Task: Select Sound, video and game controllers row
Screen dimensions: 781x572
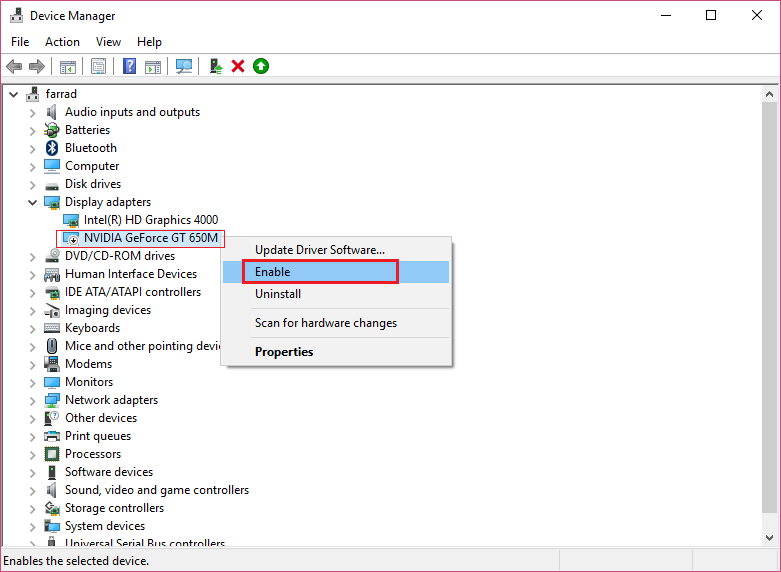Action: pos(157,490)
